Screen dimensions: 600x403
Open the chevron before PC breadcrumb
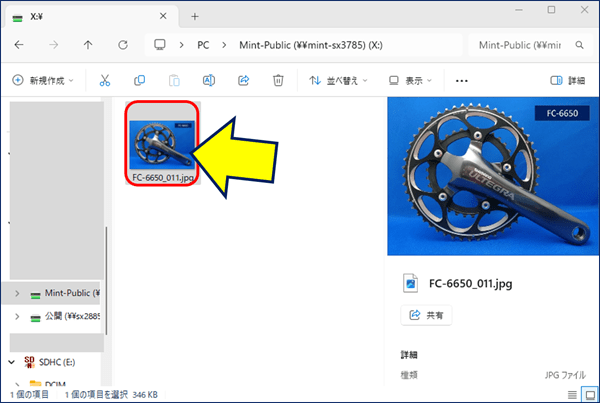coord(182,45)
